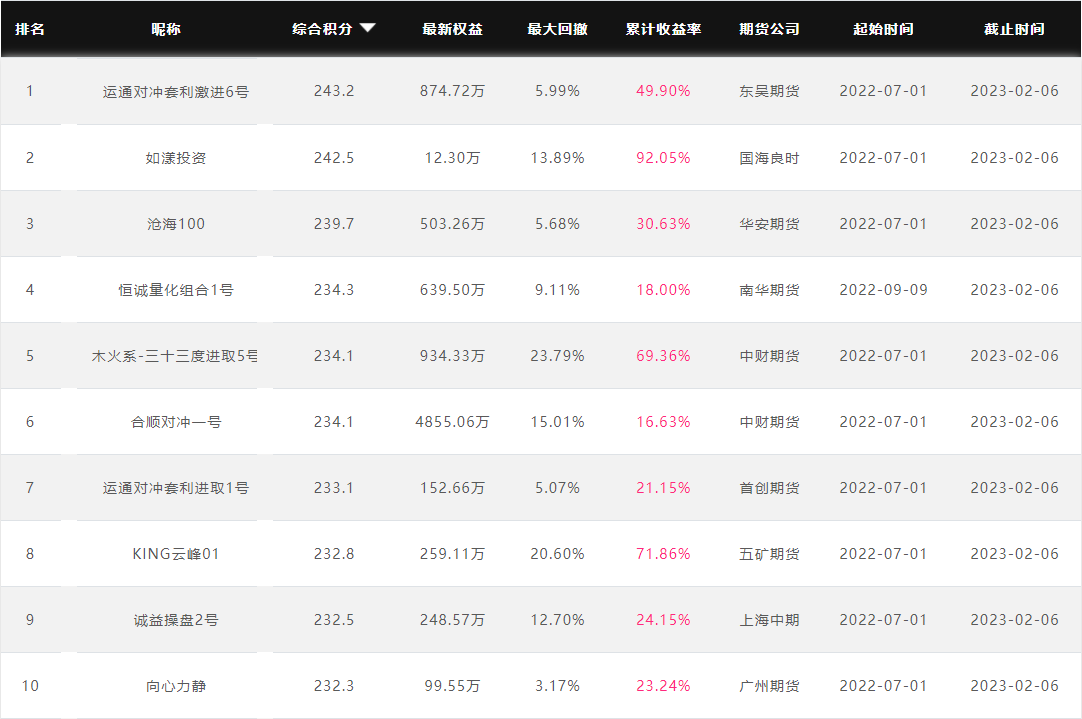The height and width of the screenshot is (719, 1082).
Task: Open nickname 向心力静
Action: [176, 686]
